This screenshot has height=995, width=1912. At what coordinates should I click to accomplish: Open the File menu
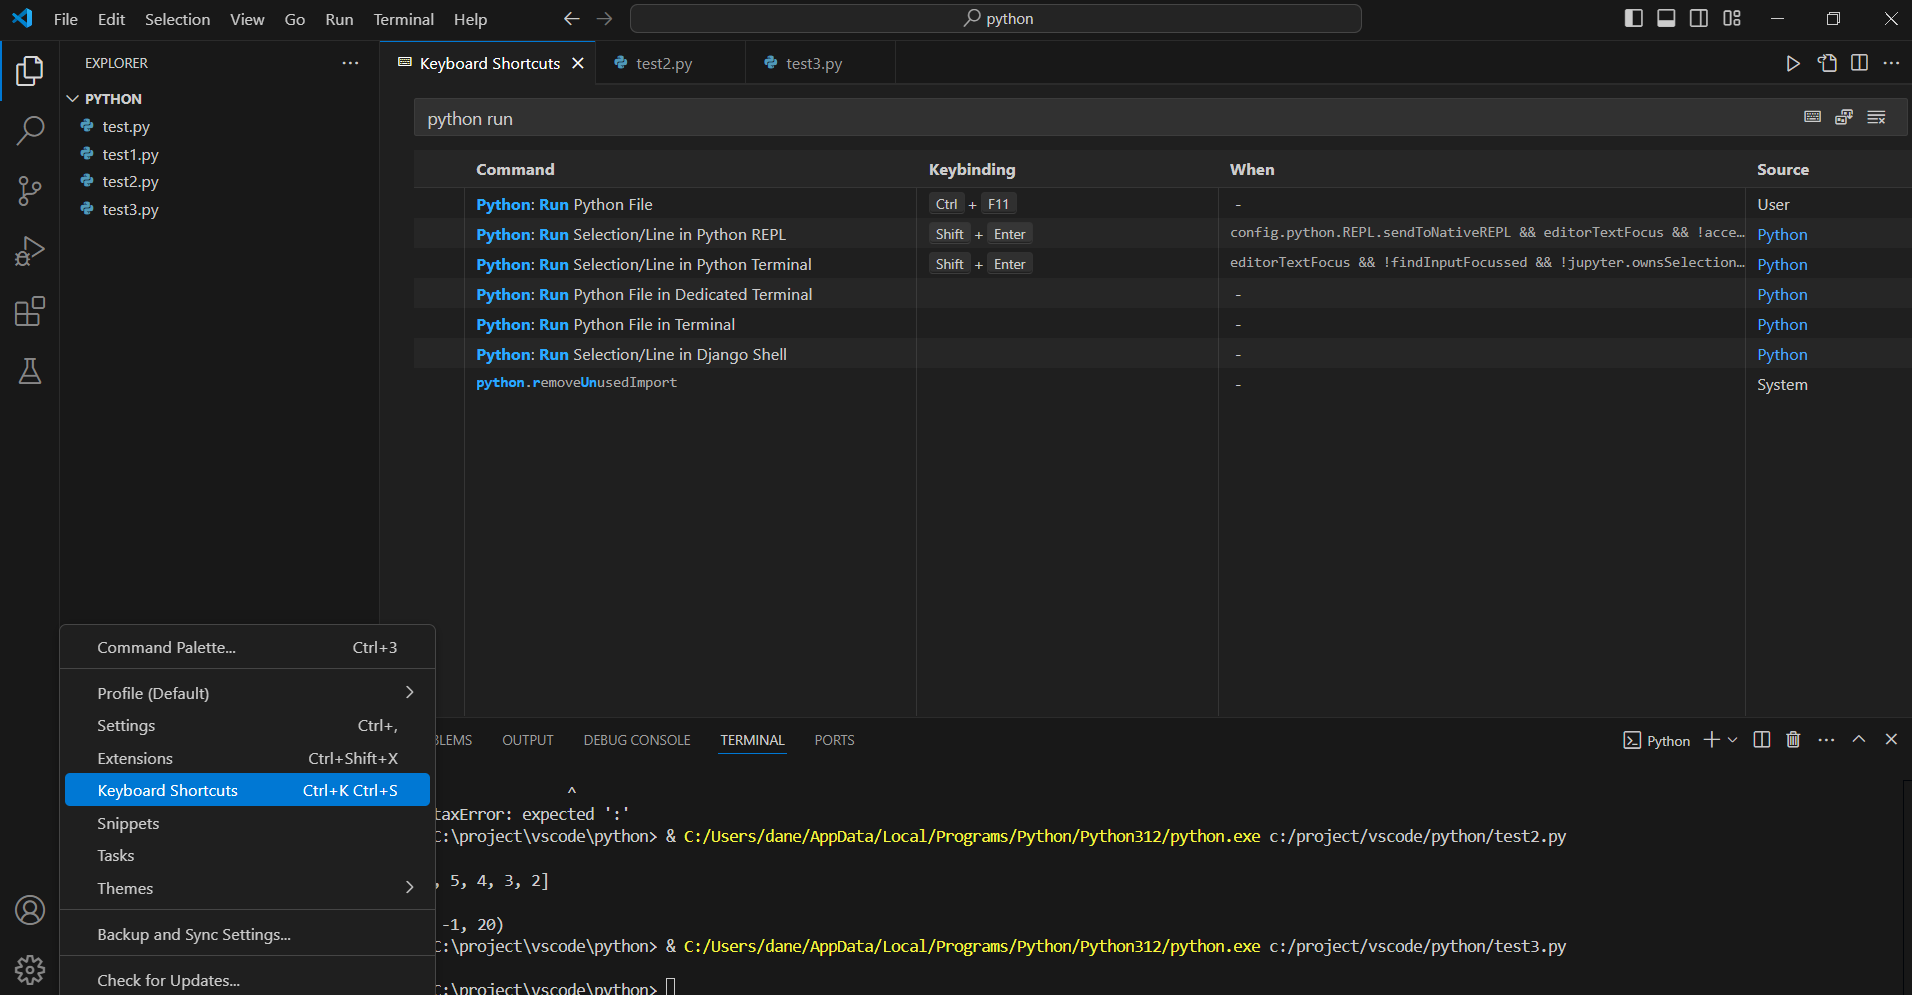pos(66,19)
